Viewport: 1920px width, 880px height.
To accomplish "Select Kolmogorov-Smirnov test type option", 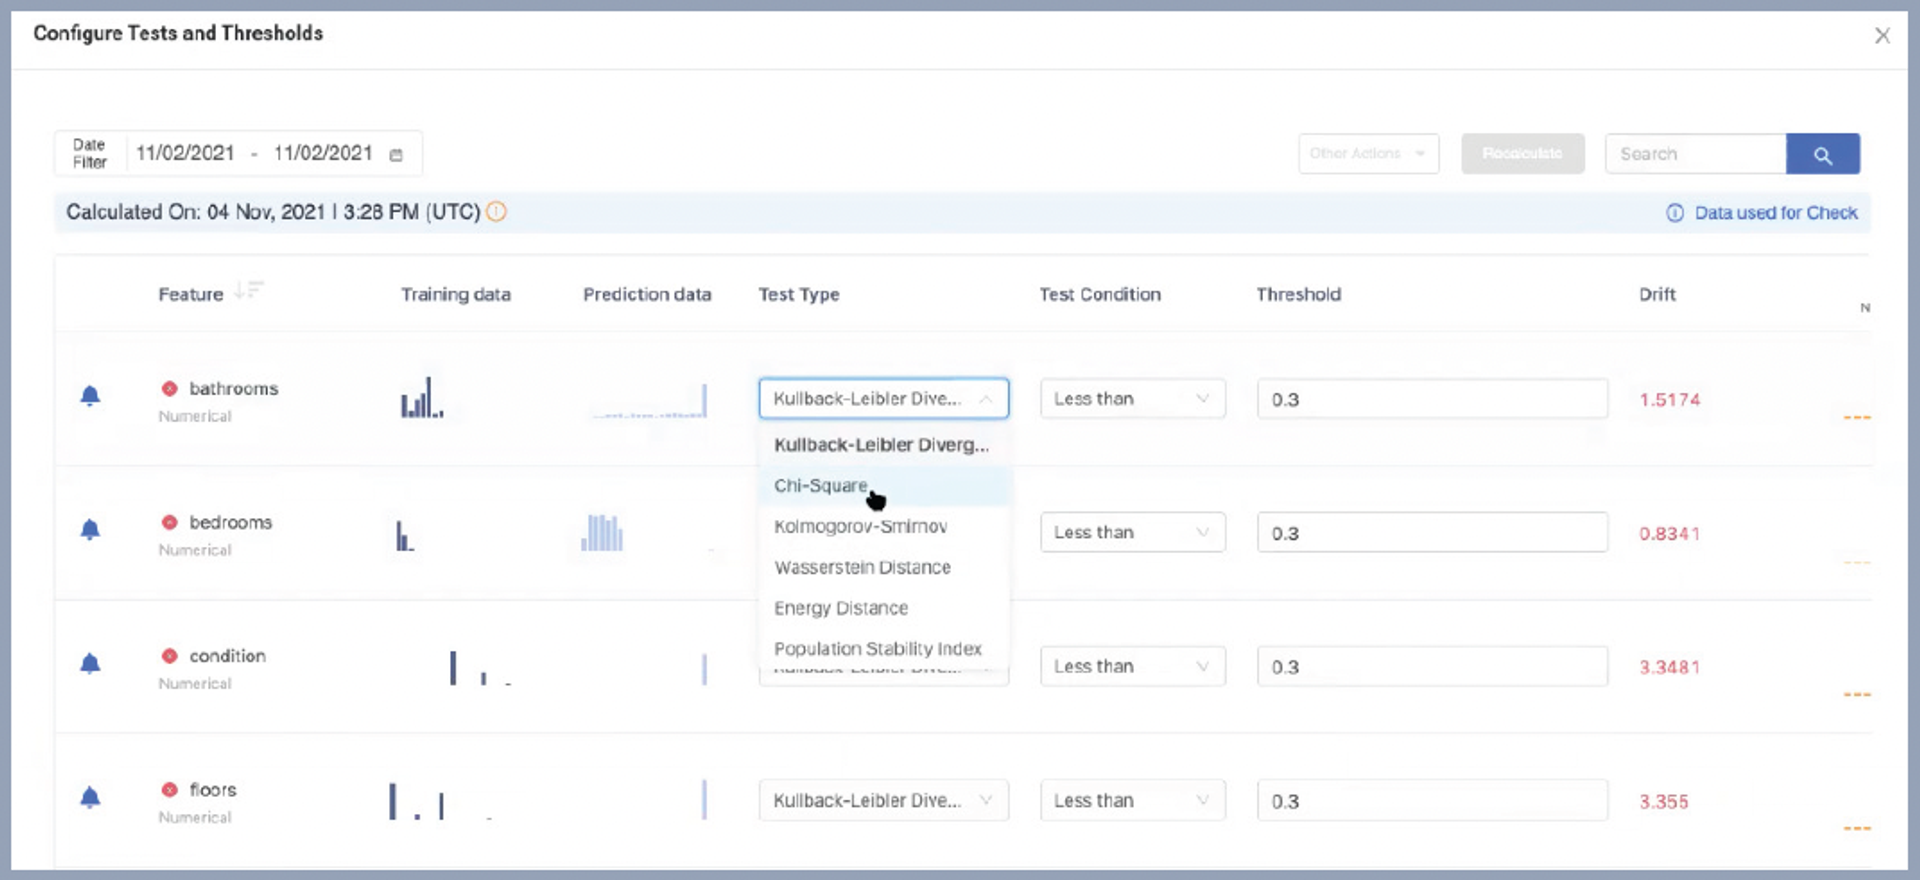I will click(x=884, y=526).
